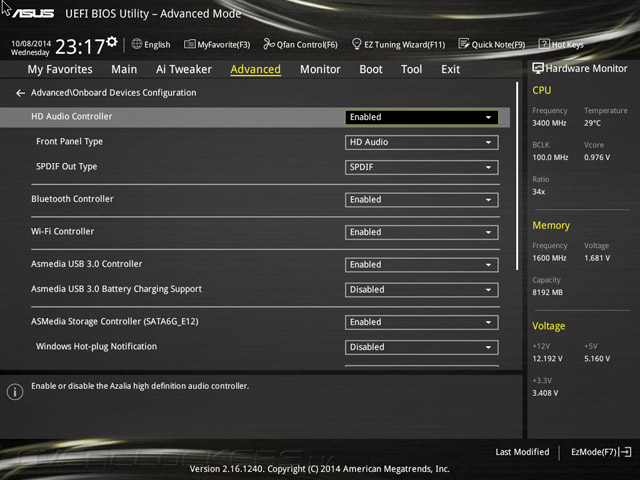Open Asmedia USB 3.0 Battery Charging Support dropdown

[421, 290]
